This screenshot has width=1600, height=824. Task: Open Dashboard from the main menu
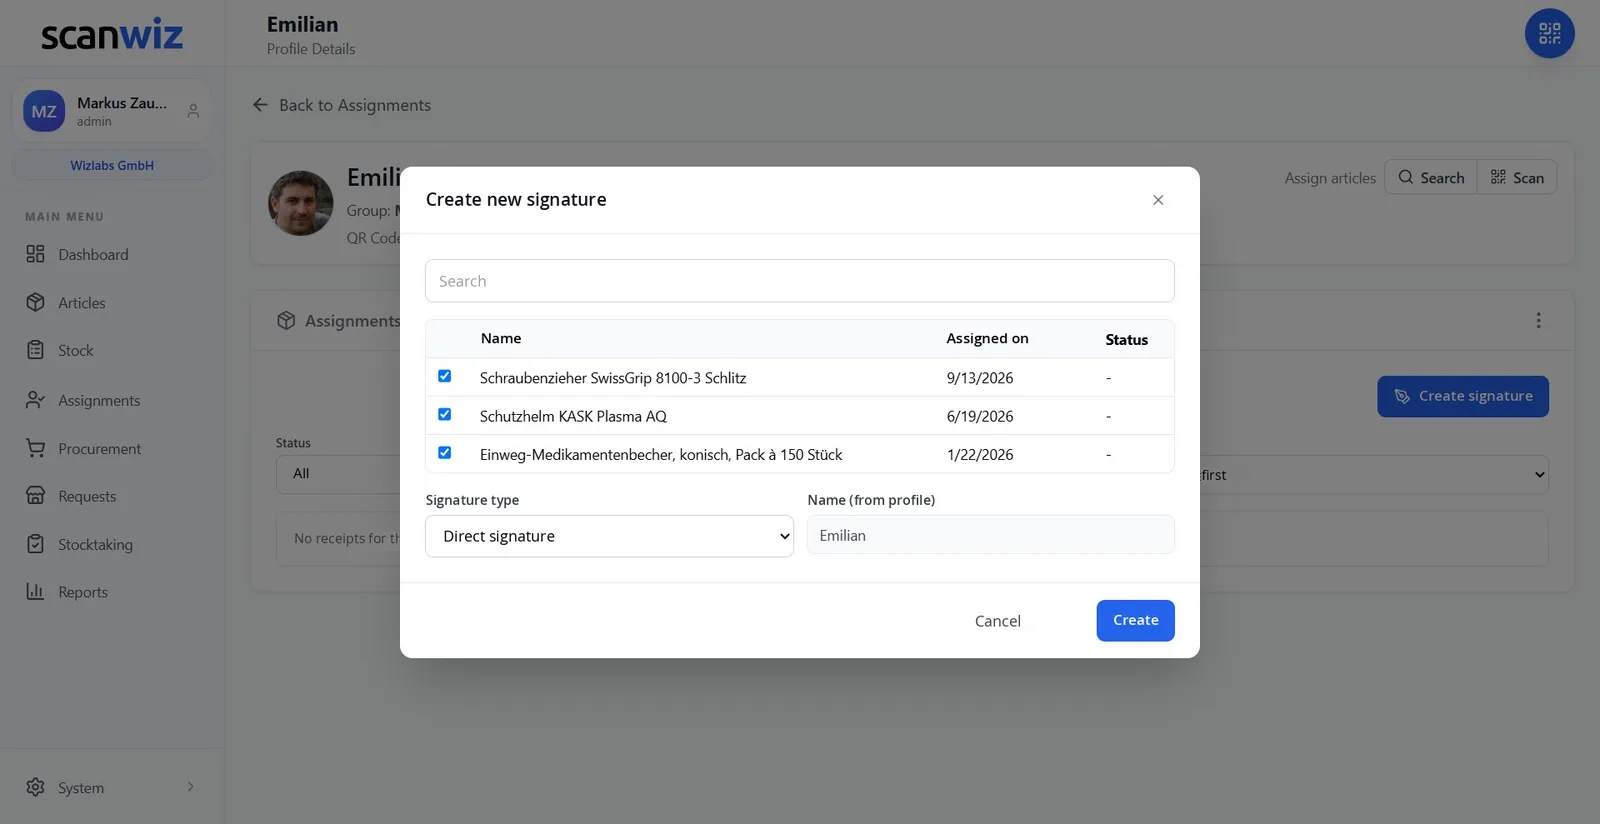pyautogui.click(x=93, y=254)
